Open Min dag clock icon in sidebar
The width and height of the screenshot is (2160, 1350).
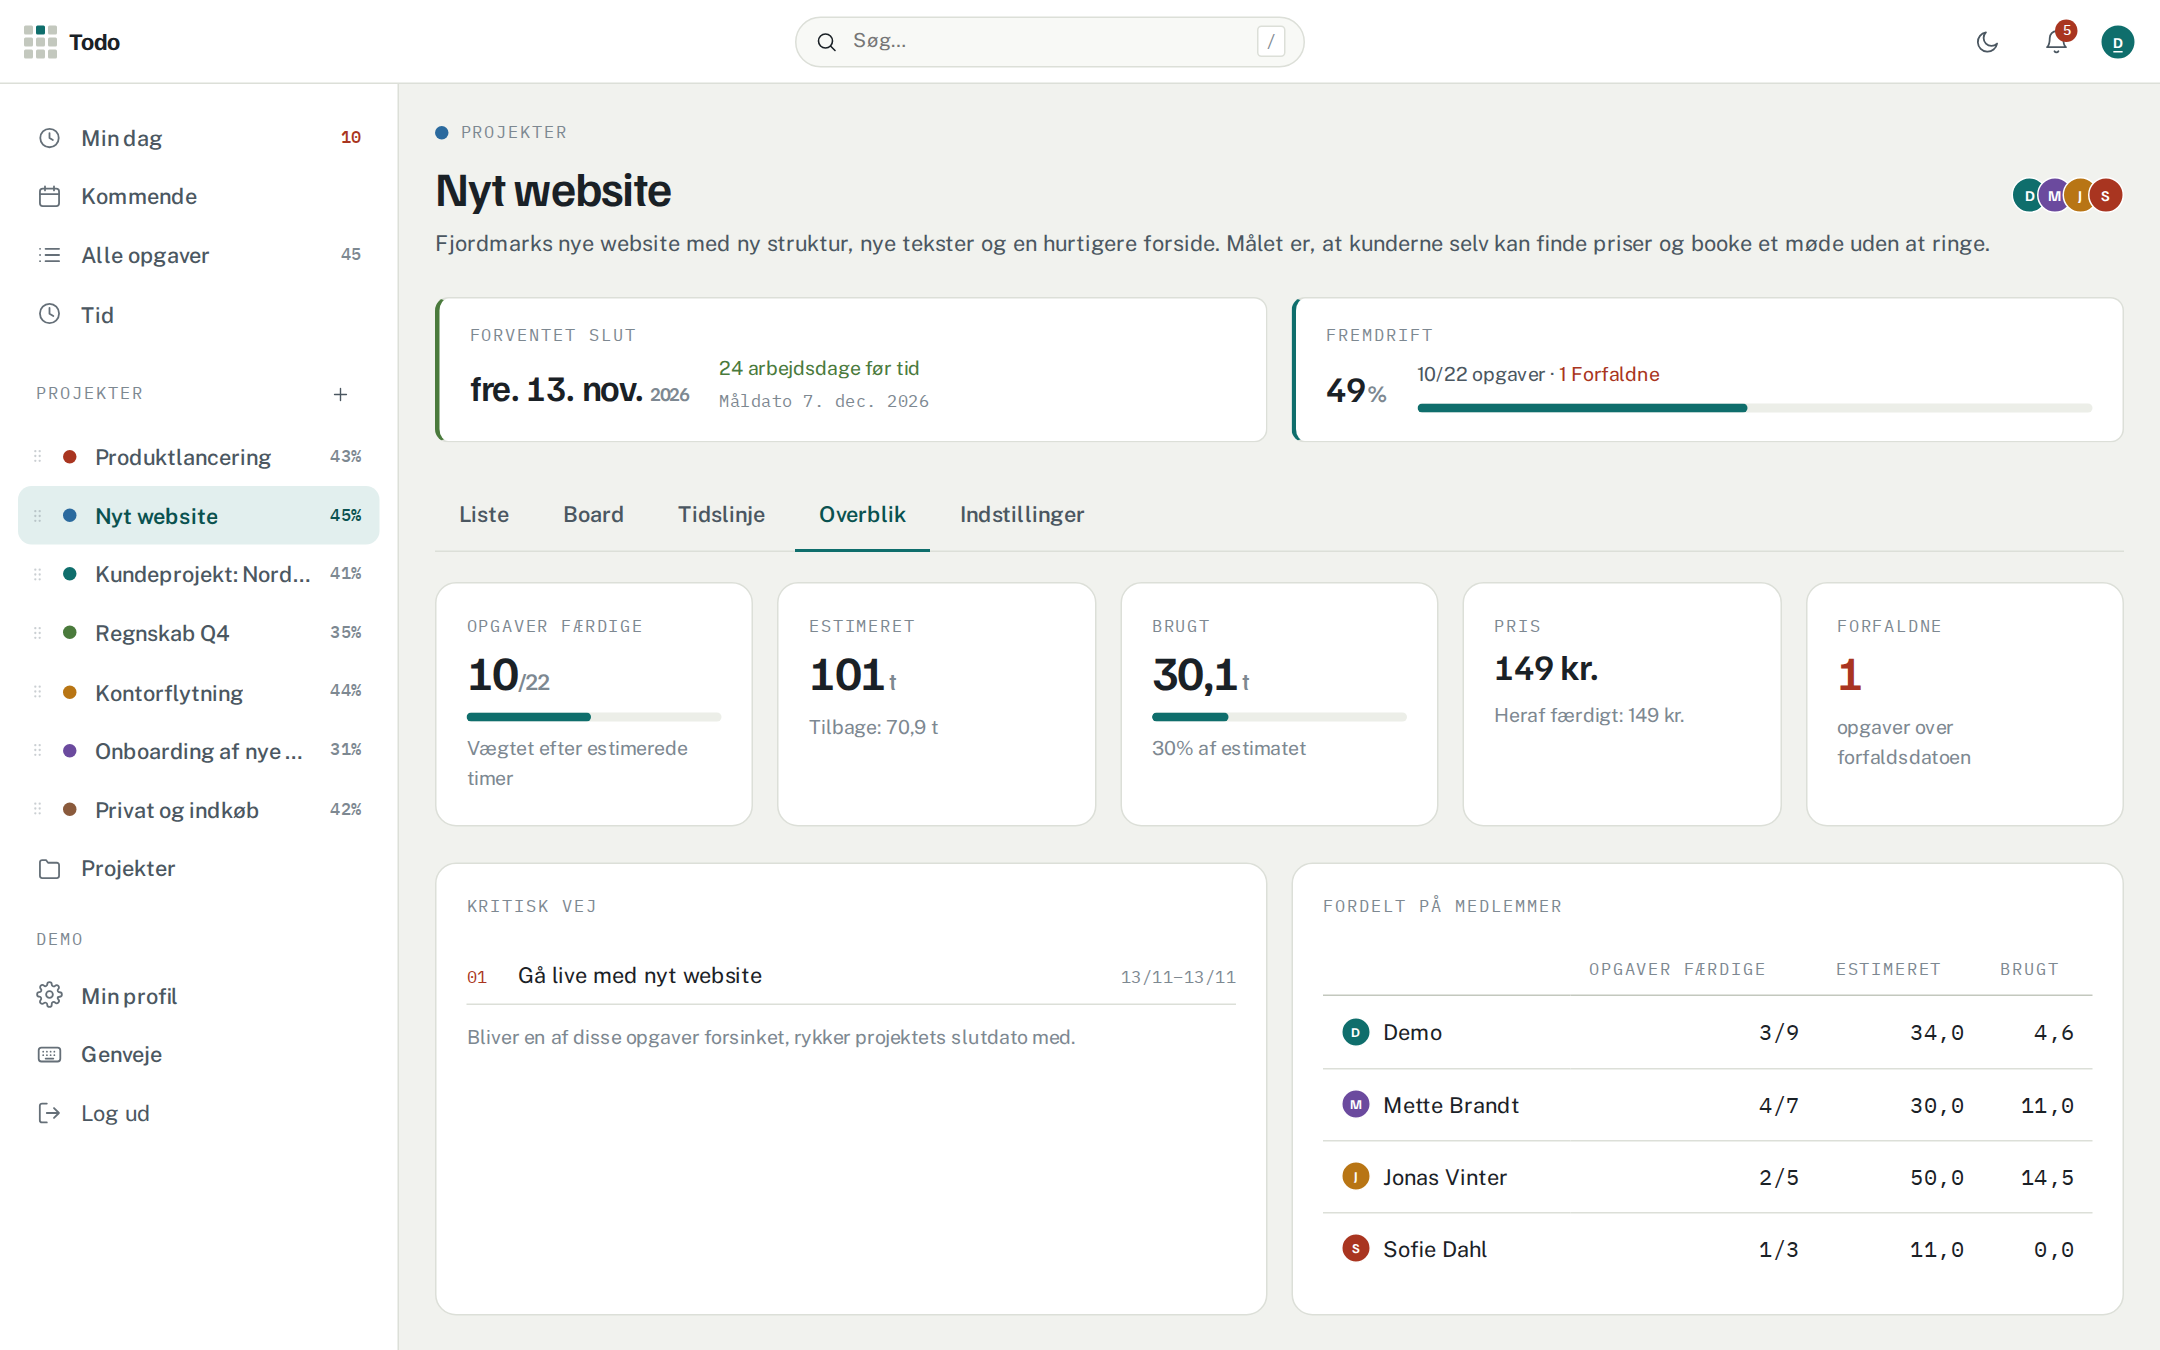[x=50, y=138]
